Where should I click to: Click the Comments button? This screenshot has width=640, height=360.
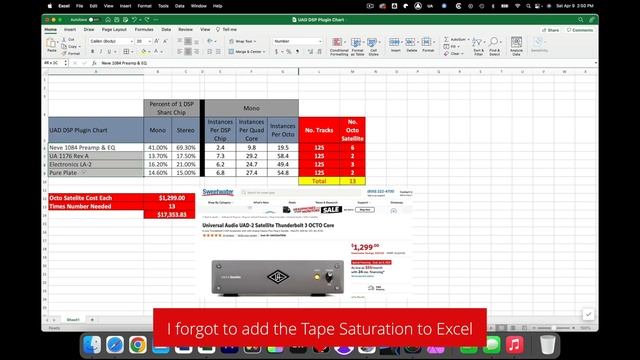[580, 30]
